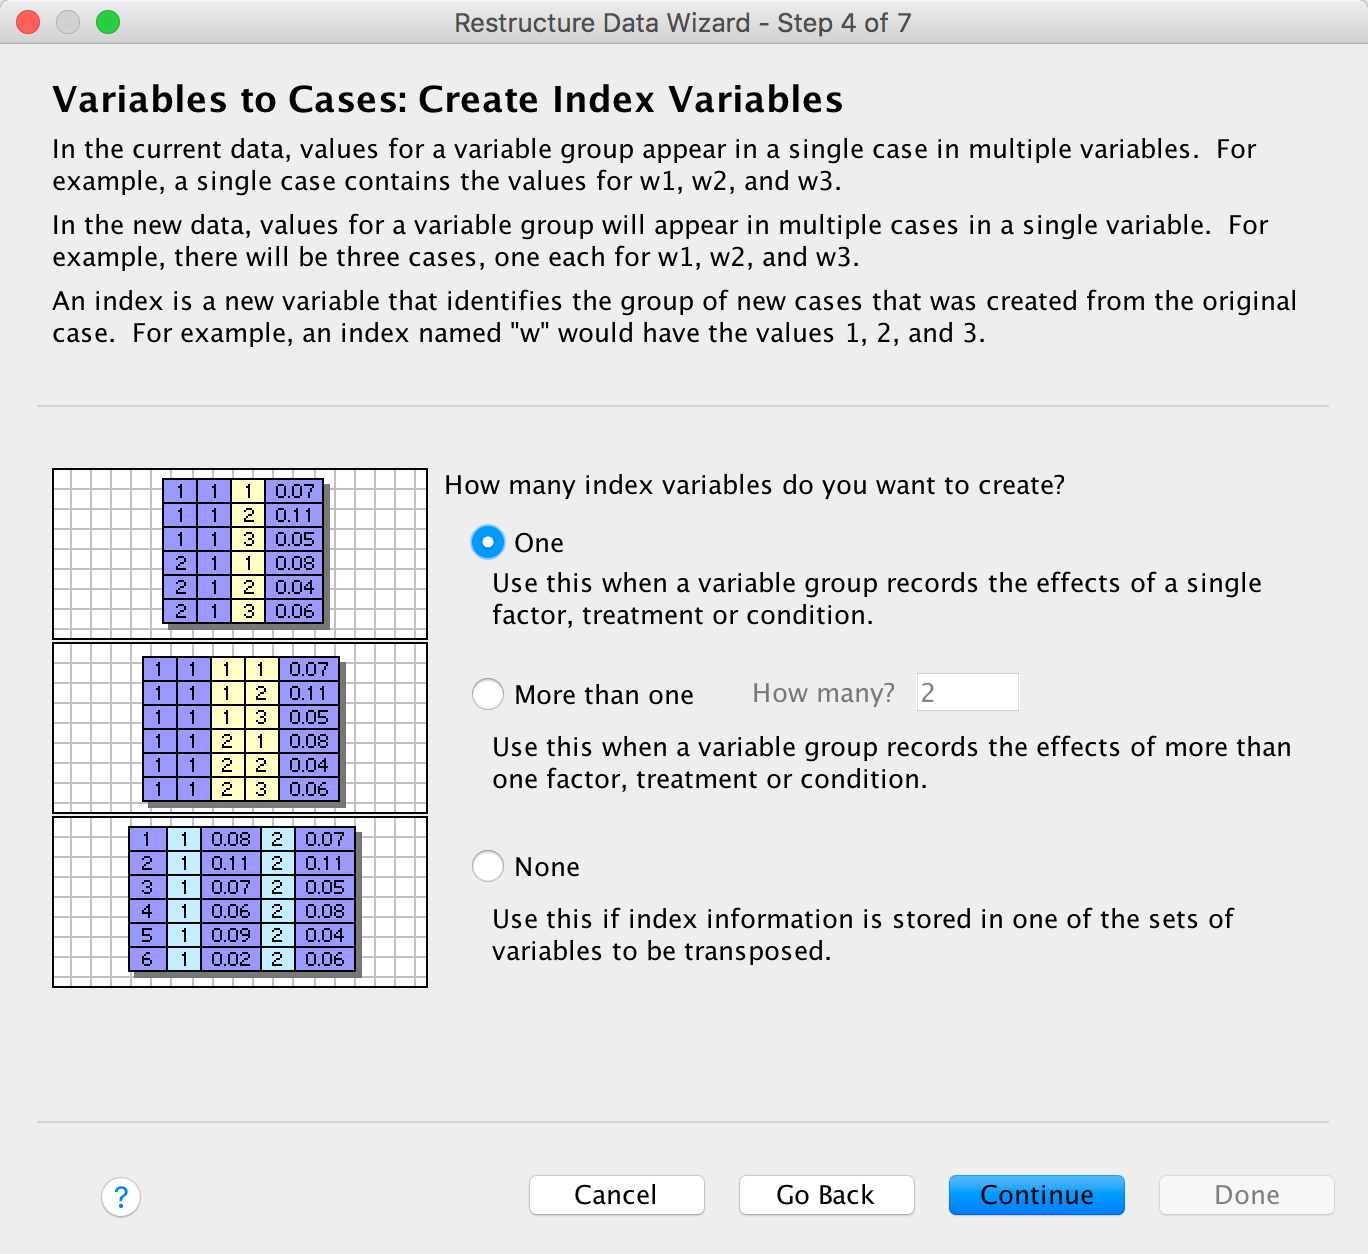
Task: Click Go Back to return to the previous step
Action: pyautogui.click(x=826, y=1195)
